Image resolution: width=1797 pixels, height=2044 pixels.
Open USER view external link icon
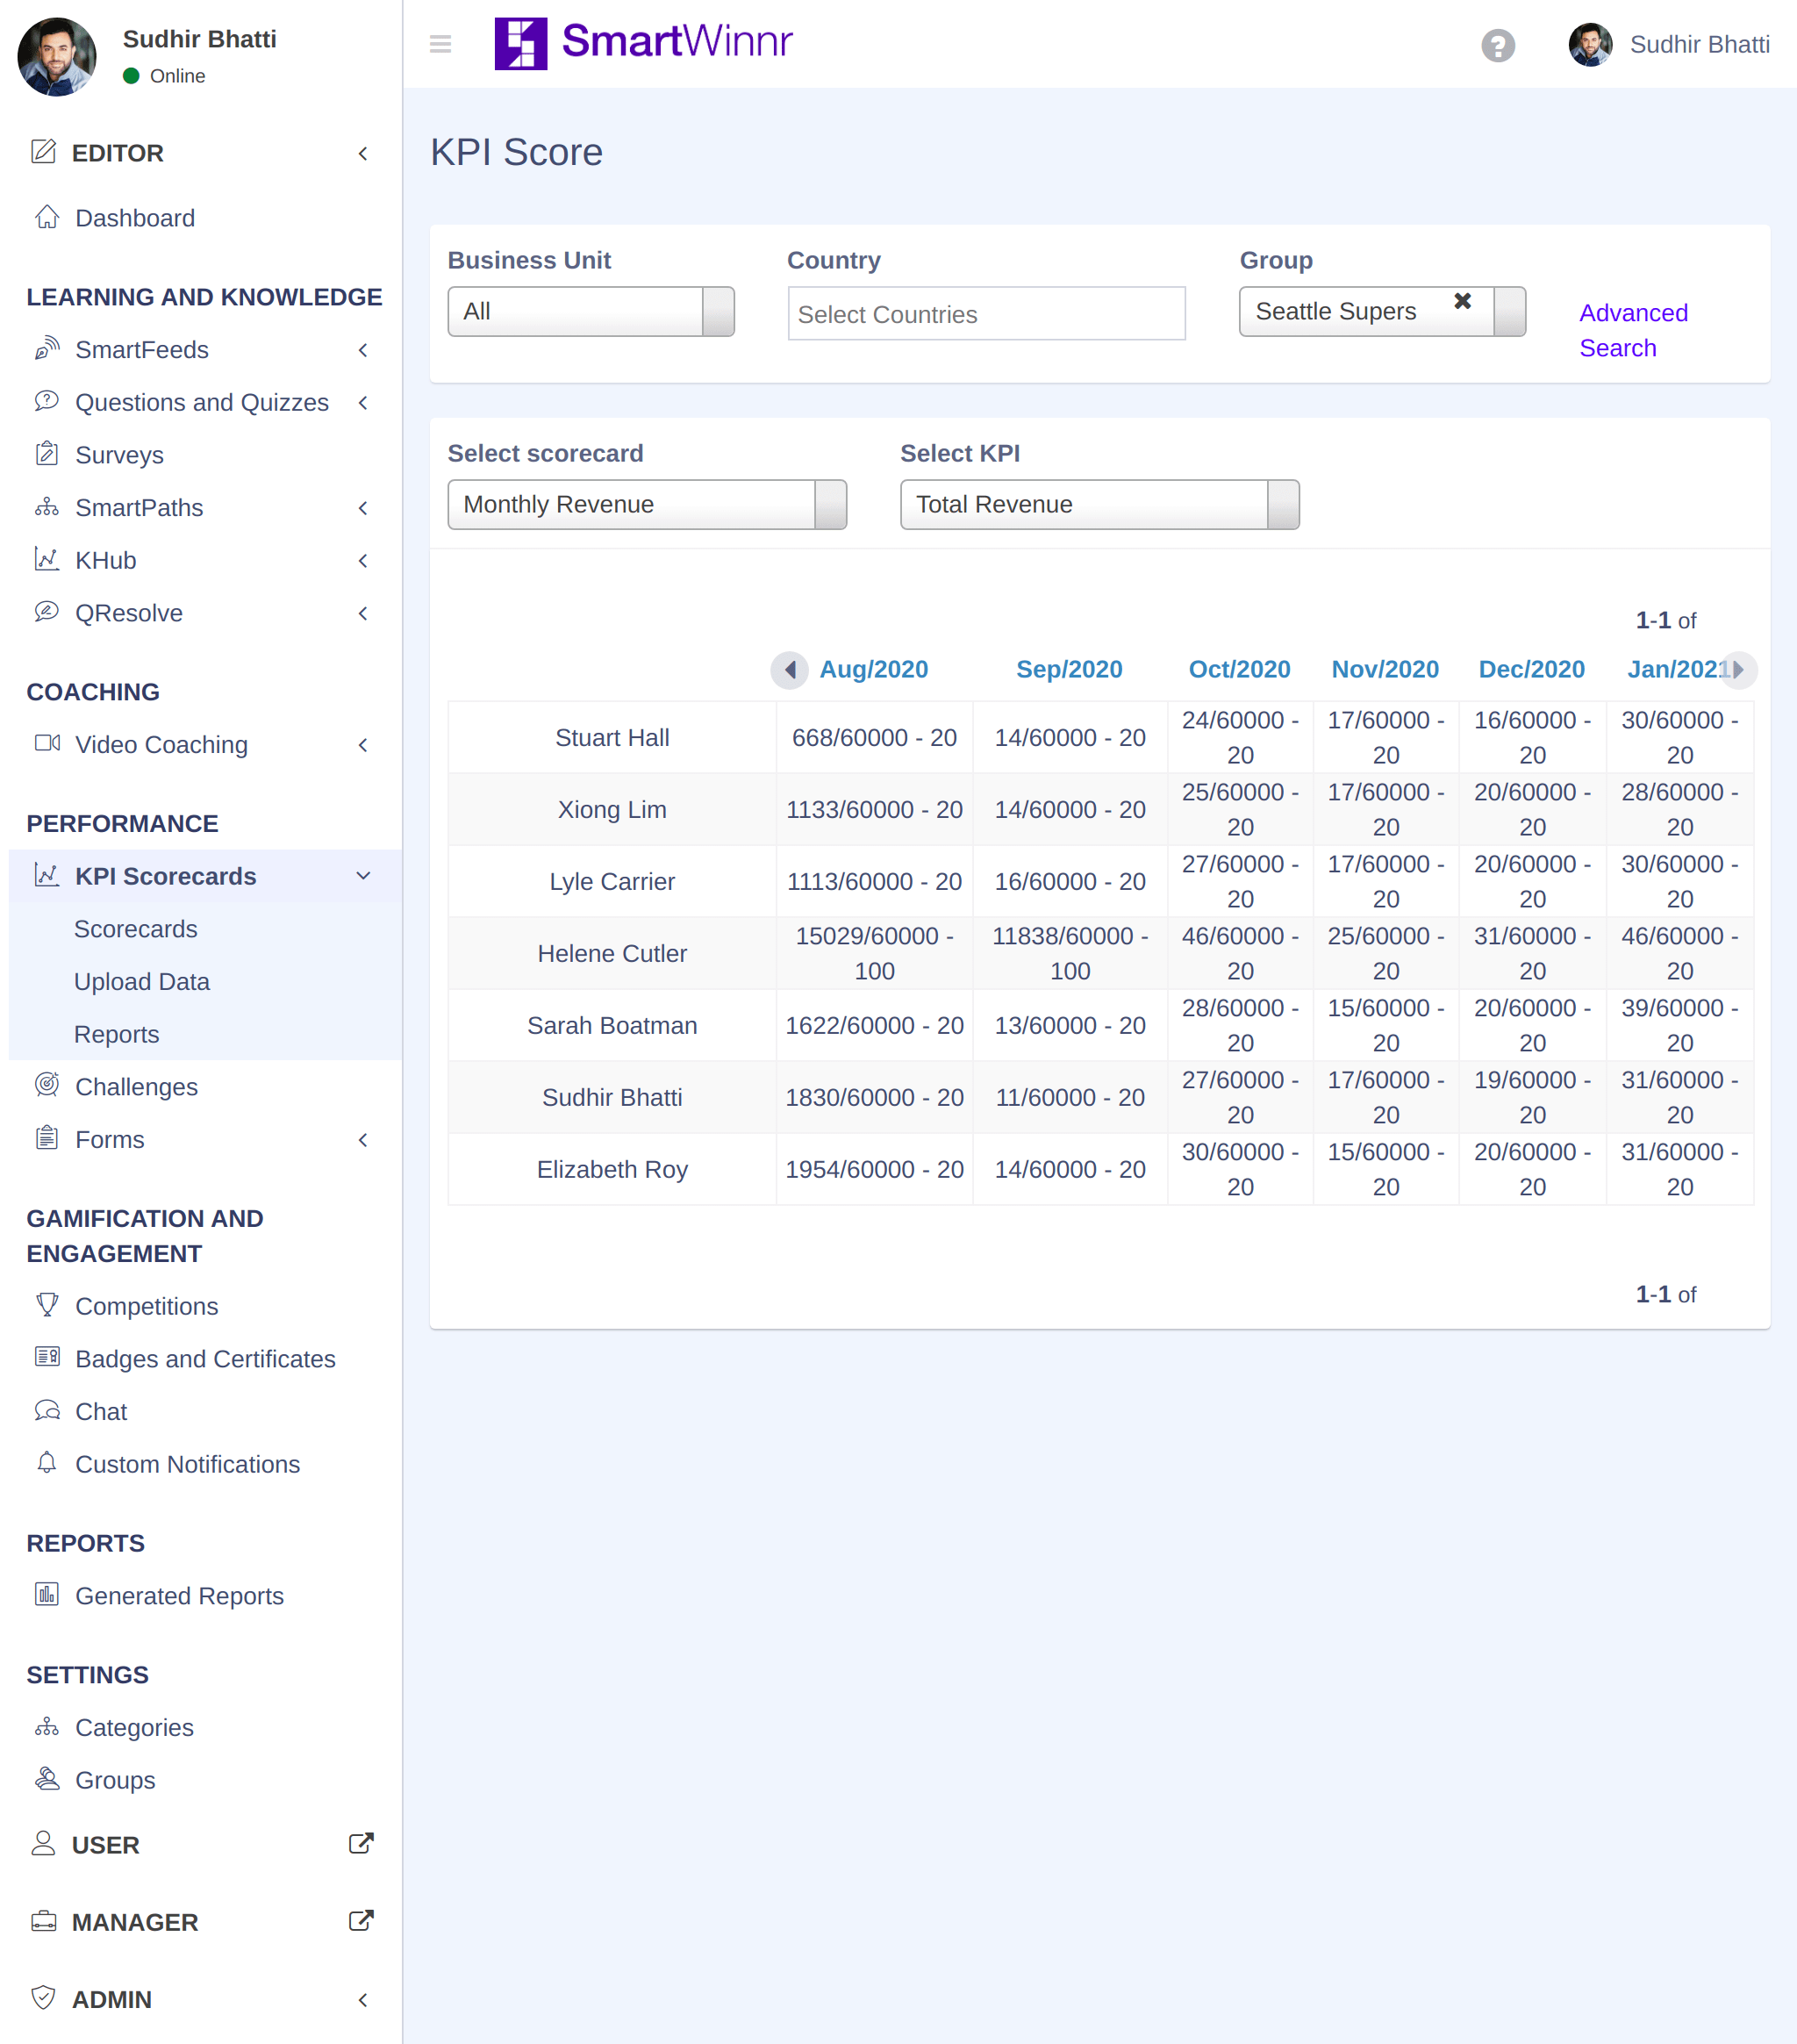click(361, 1844)
